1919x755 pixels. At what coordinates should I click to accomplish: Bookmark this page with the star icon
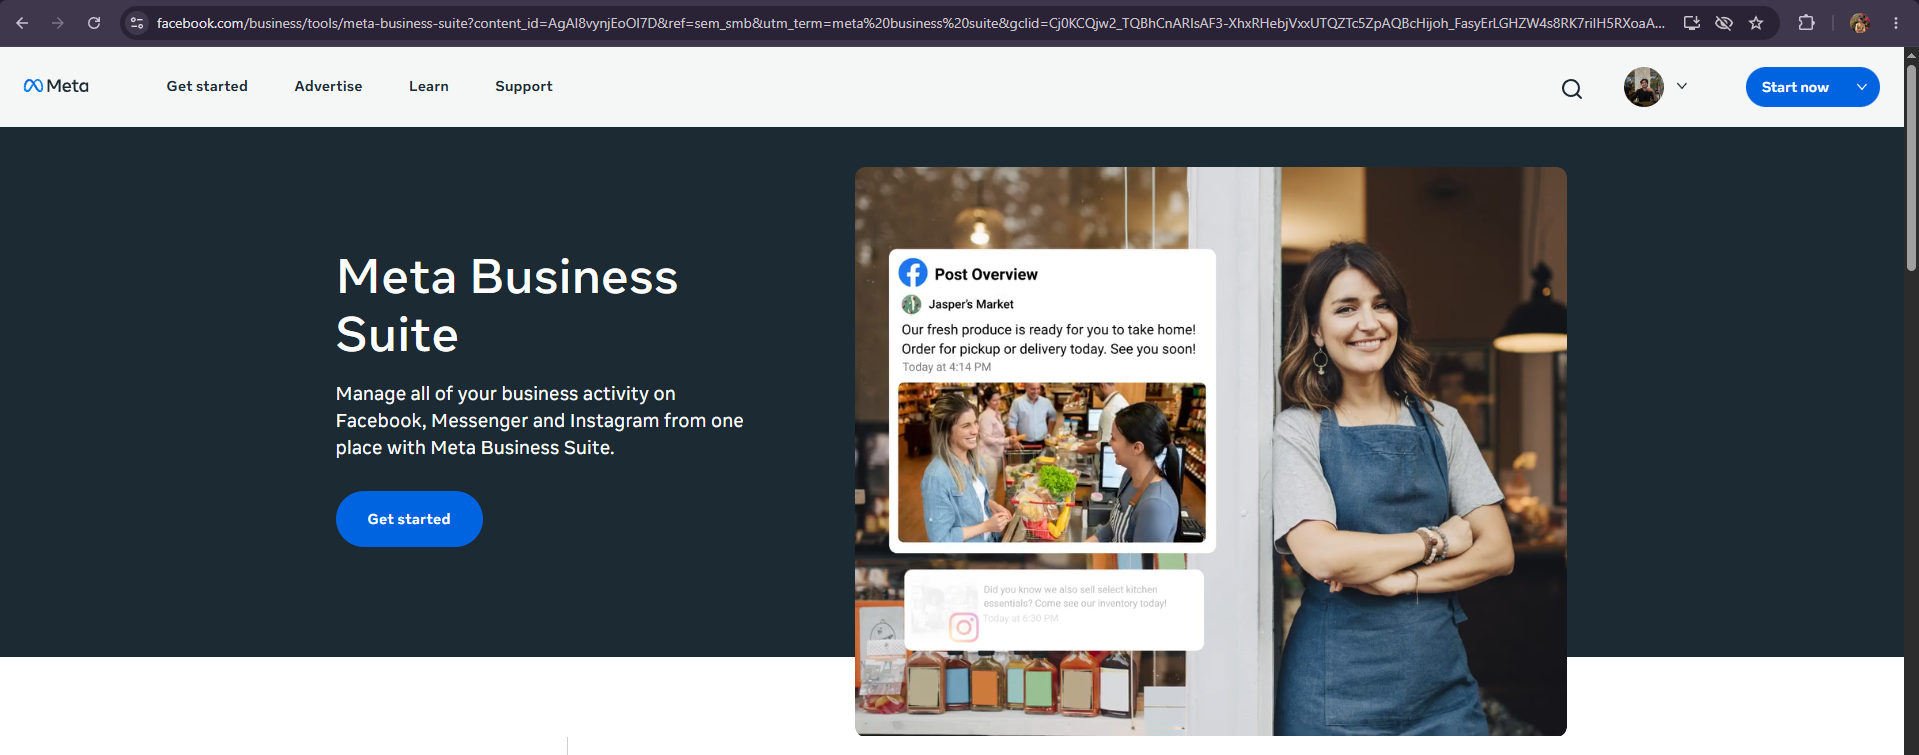coord(1756,23)
